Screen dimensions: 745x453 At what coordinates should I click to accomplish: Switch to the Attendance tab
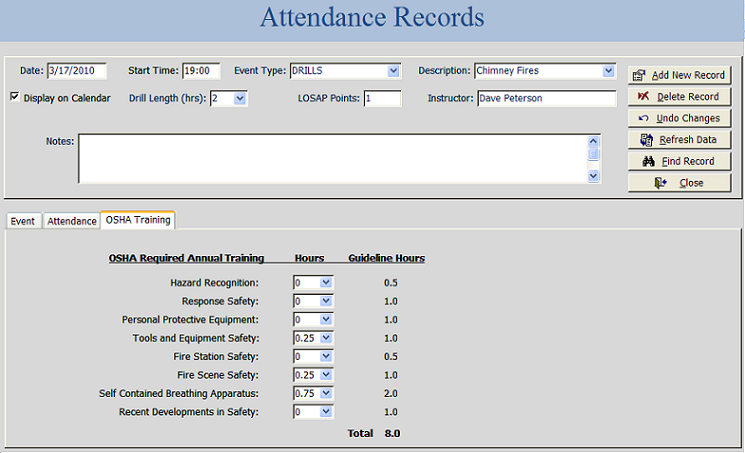[x=71, y=221]
